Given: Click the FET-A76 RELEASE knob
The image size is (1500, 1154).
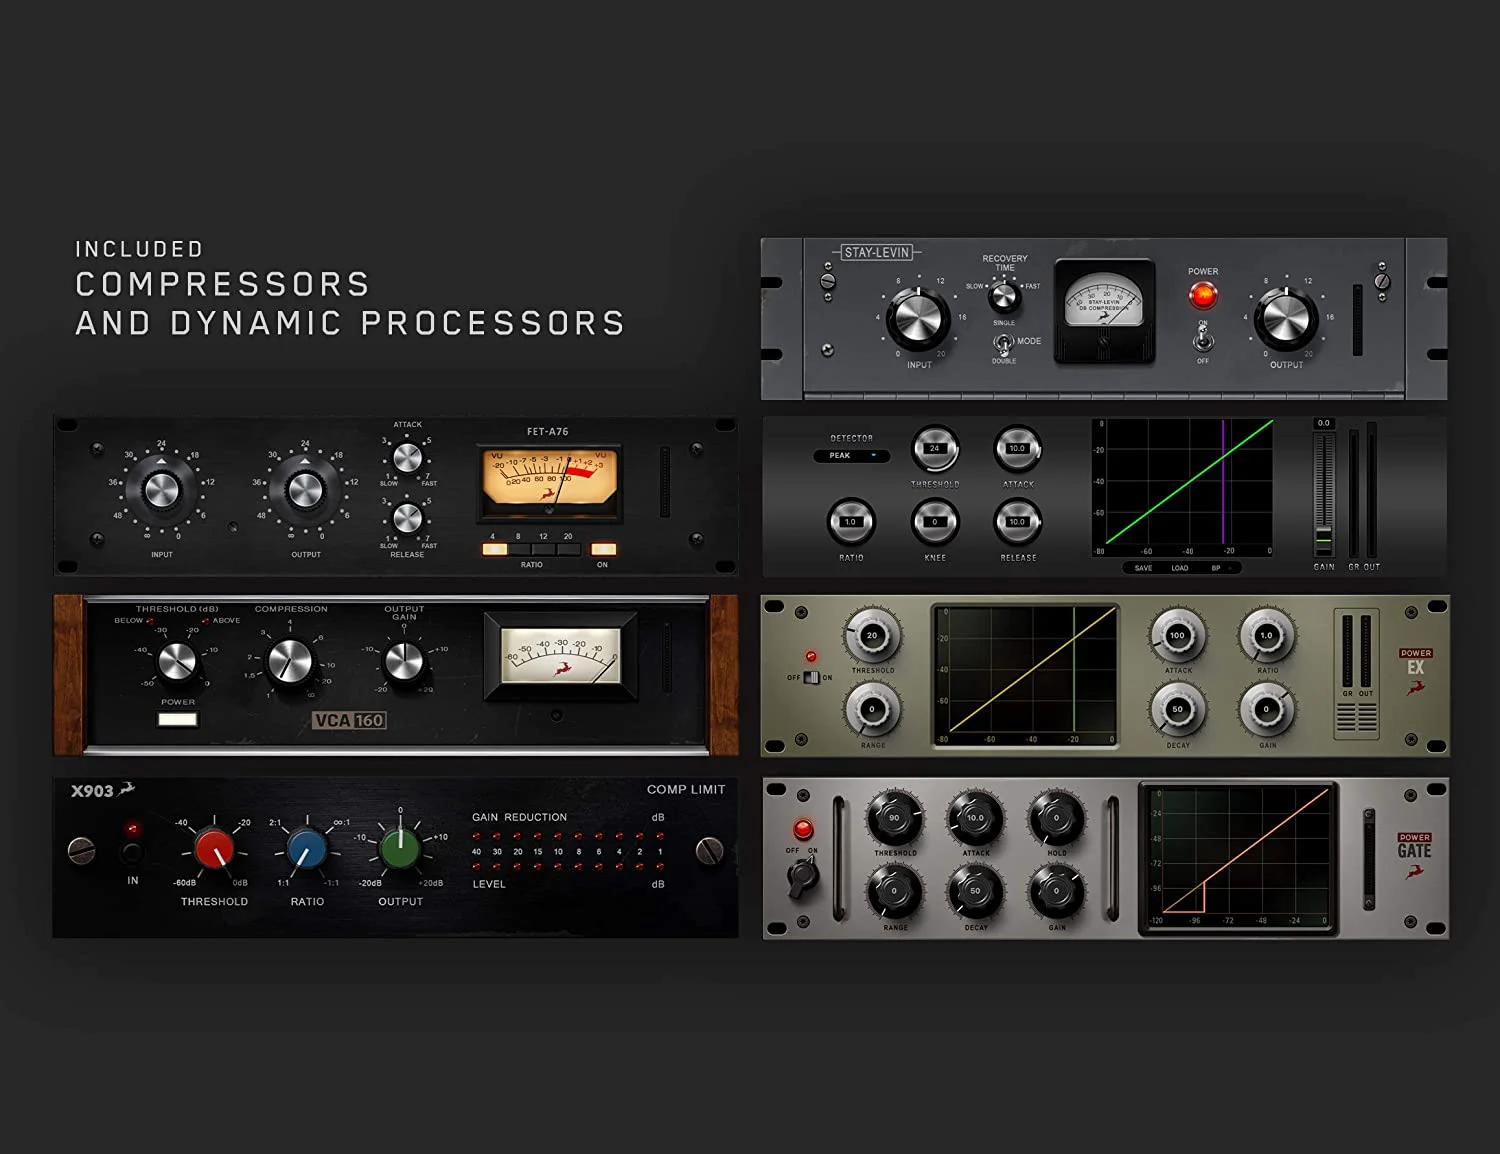Looking at the screenshot, I should click(407, 517).
